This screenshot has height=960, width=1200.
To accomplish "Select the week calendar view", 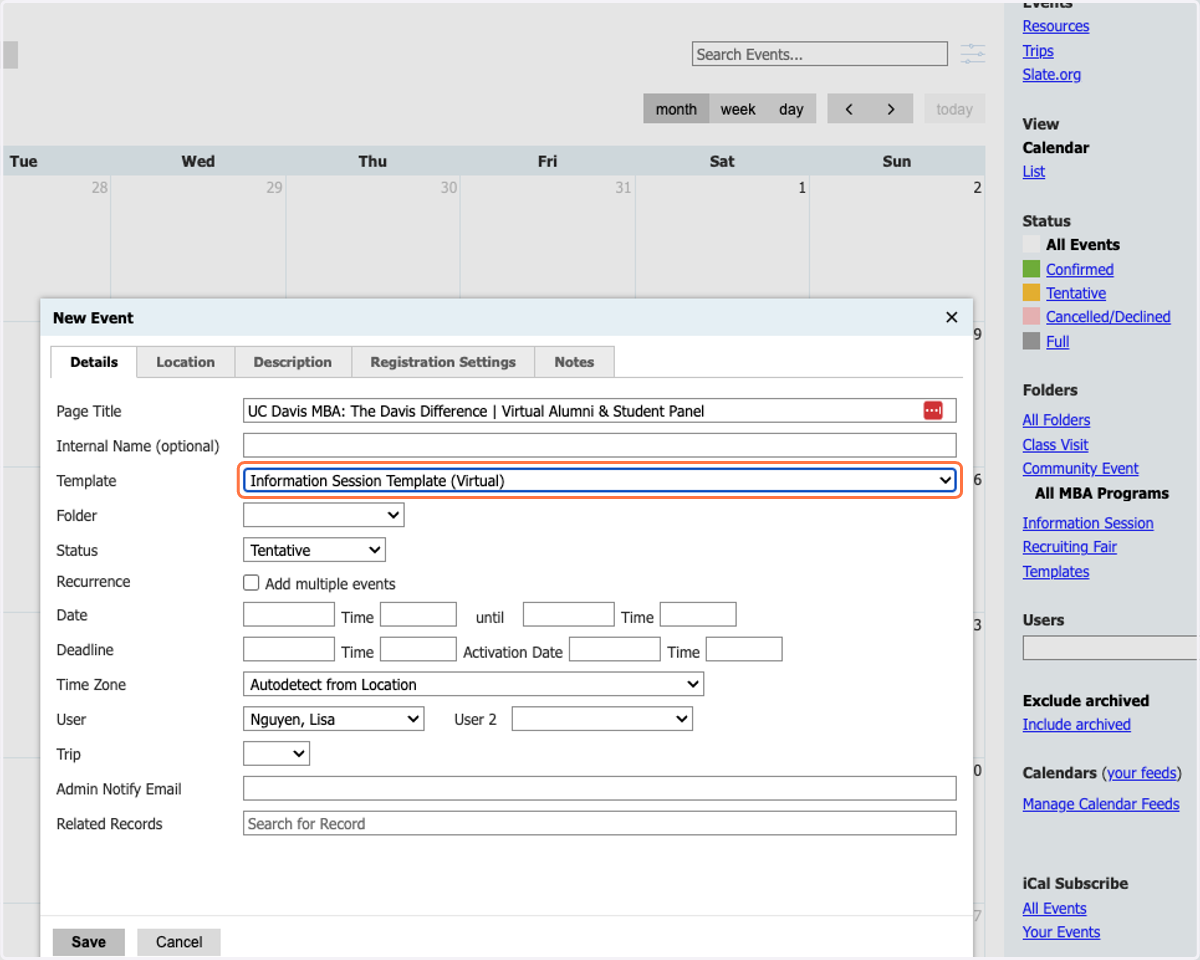I will point(738,109).
